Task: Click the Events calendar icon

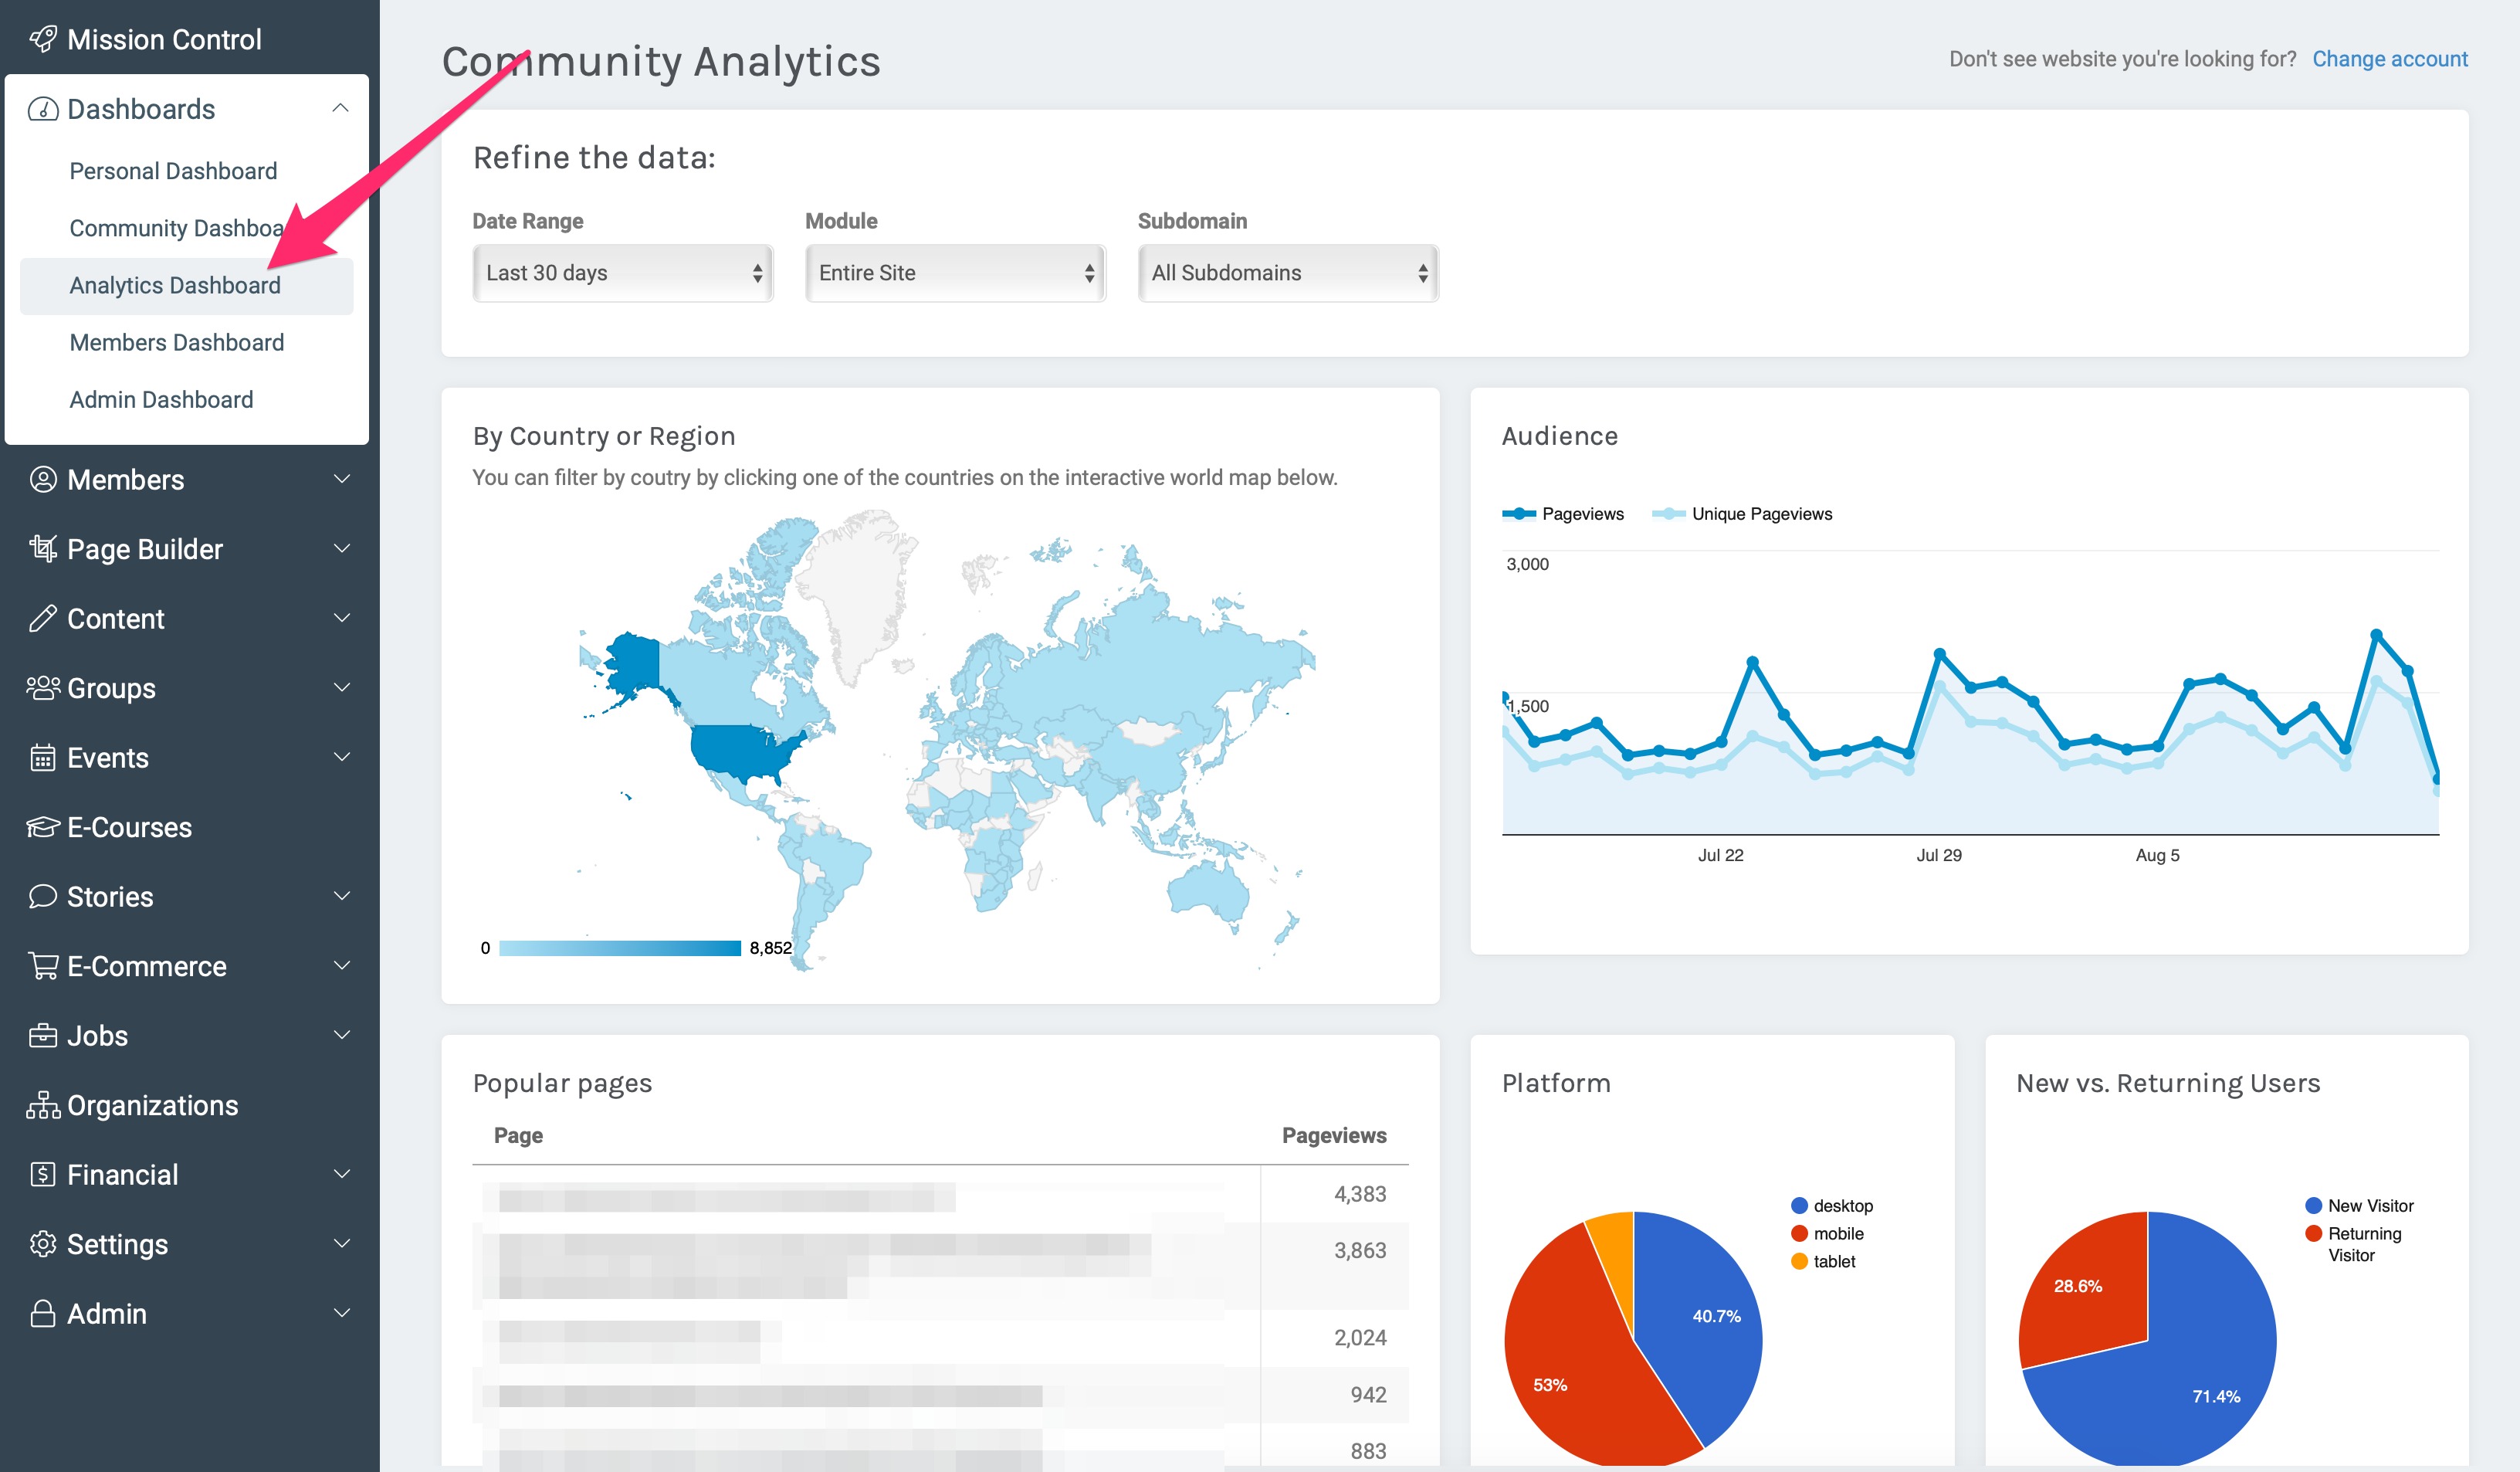Action: 43,758
